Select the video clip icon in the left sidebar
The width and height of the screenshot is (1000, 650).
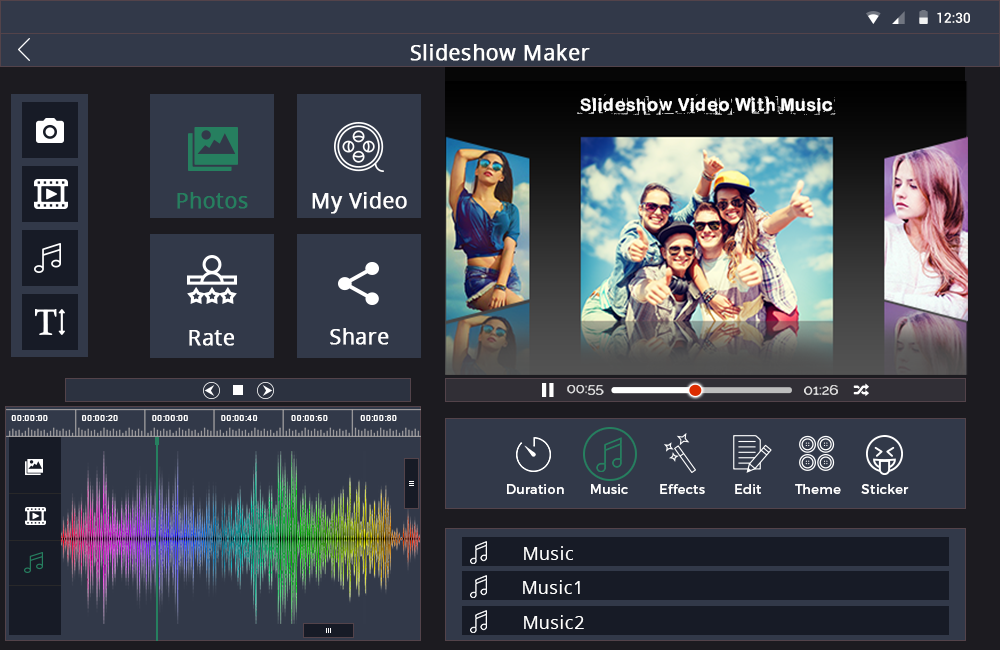click(x=50, y=194)
